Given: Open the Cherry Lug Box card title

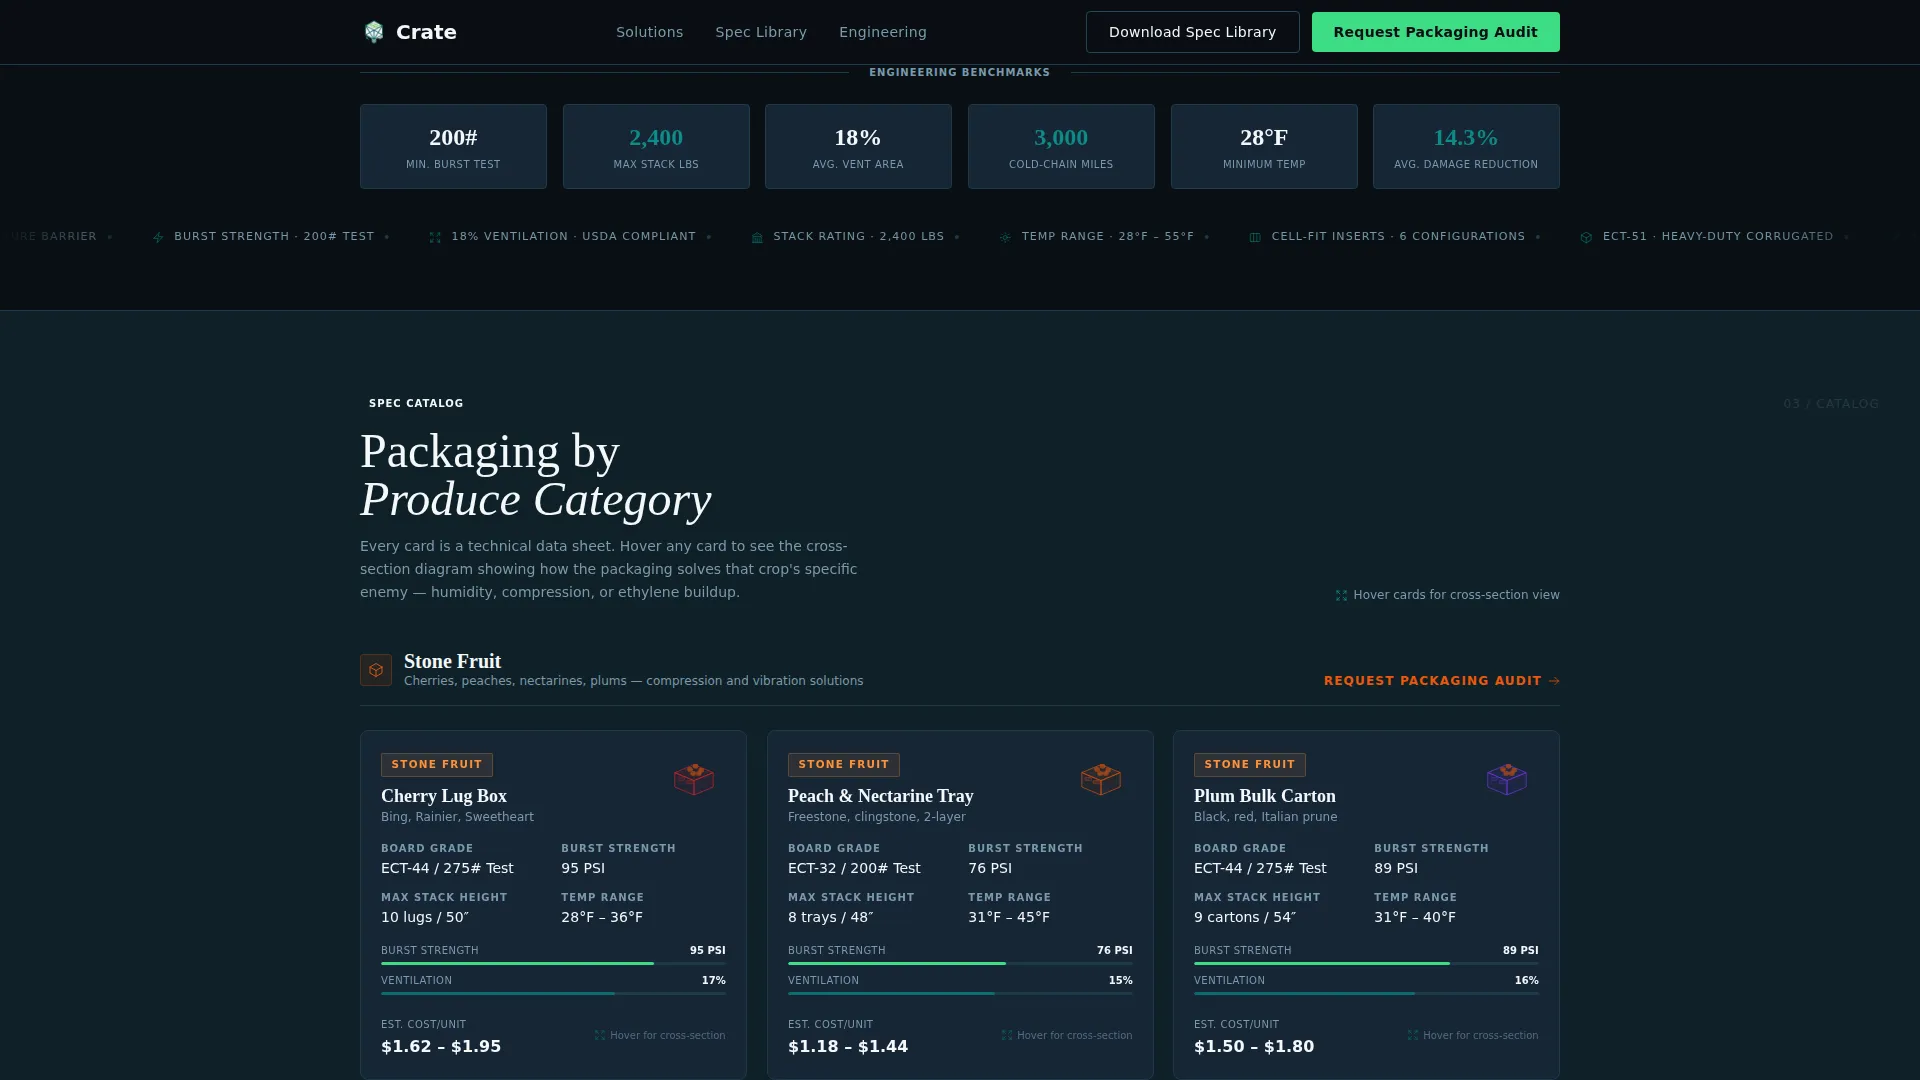Looking at the screenshot, I should click(x=444, y=796).
